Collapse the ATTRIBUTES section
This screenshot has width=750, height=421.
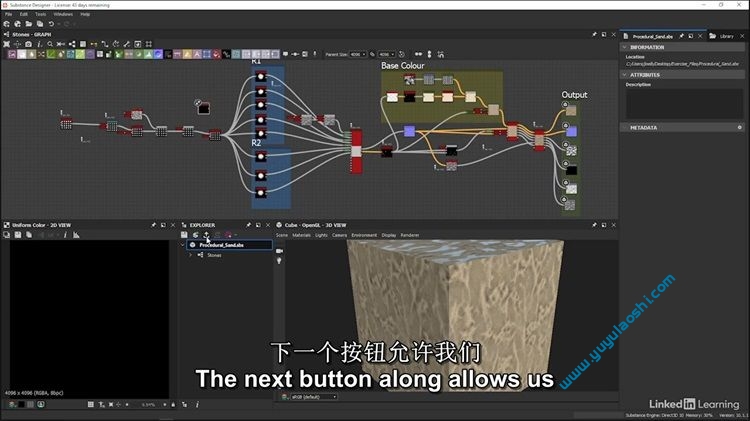(x=624, y=75)
